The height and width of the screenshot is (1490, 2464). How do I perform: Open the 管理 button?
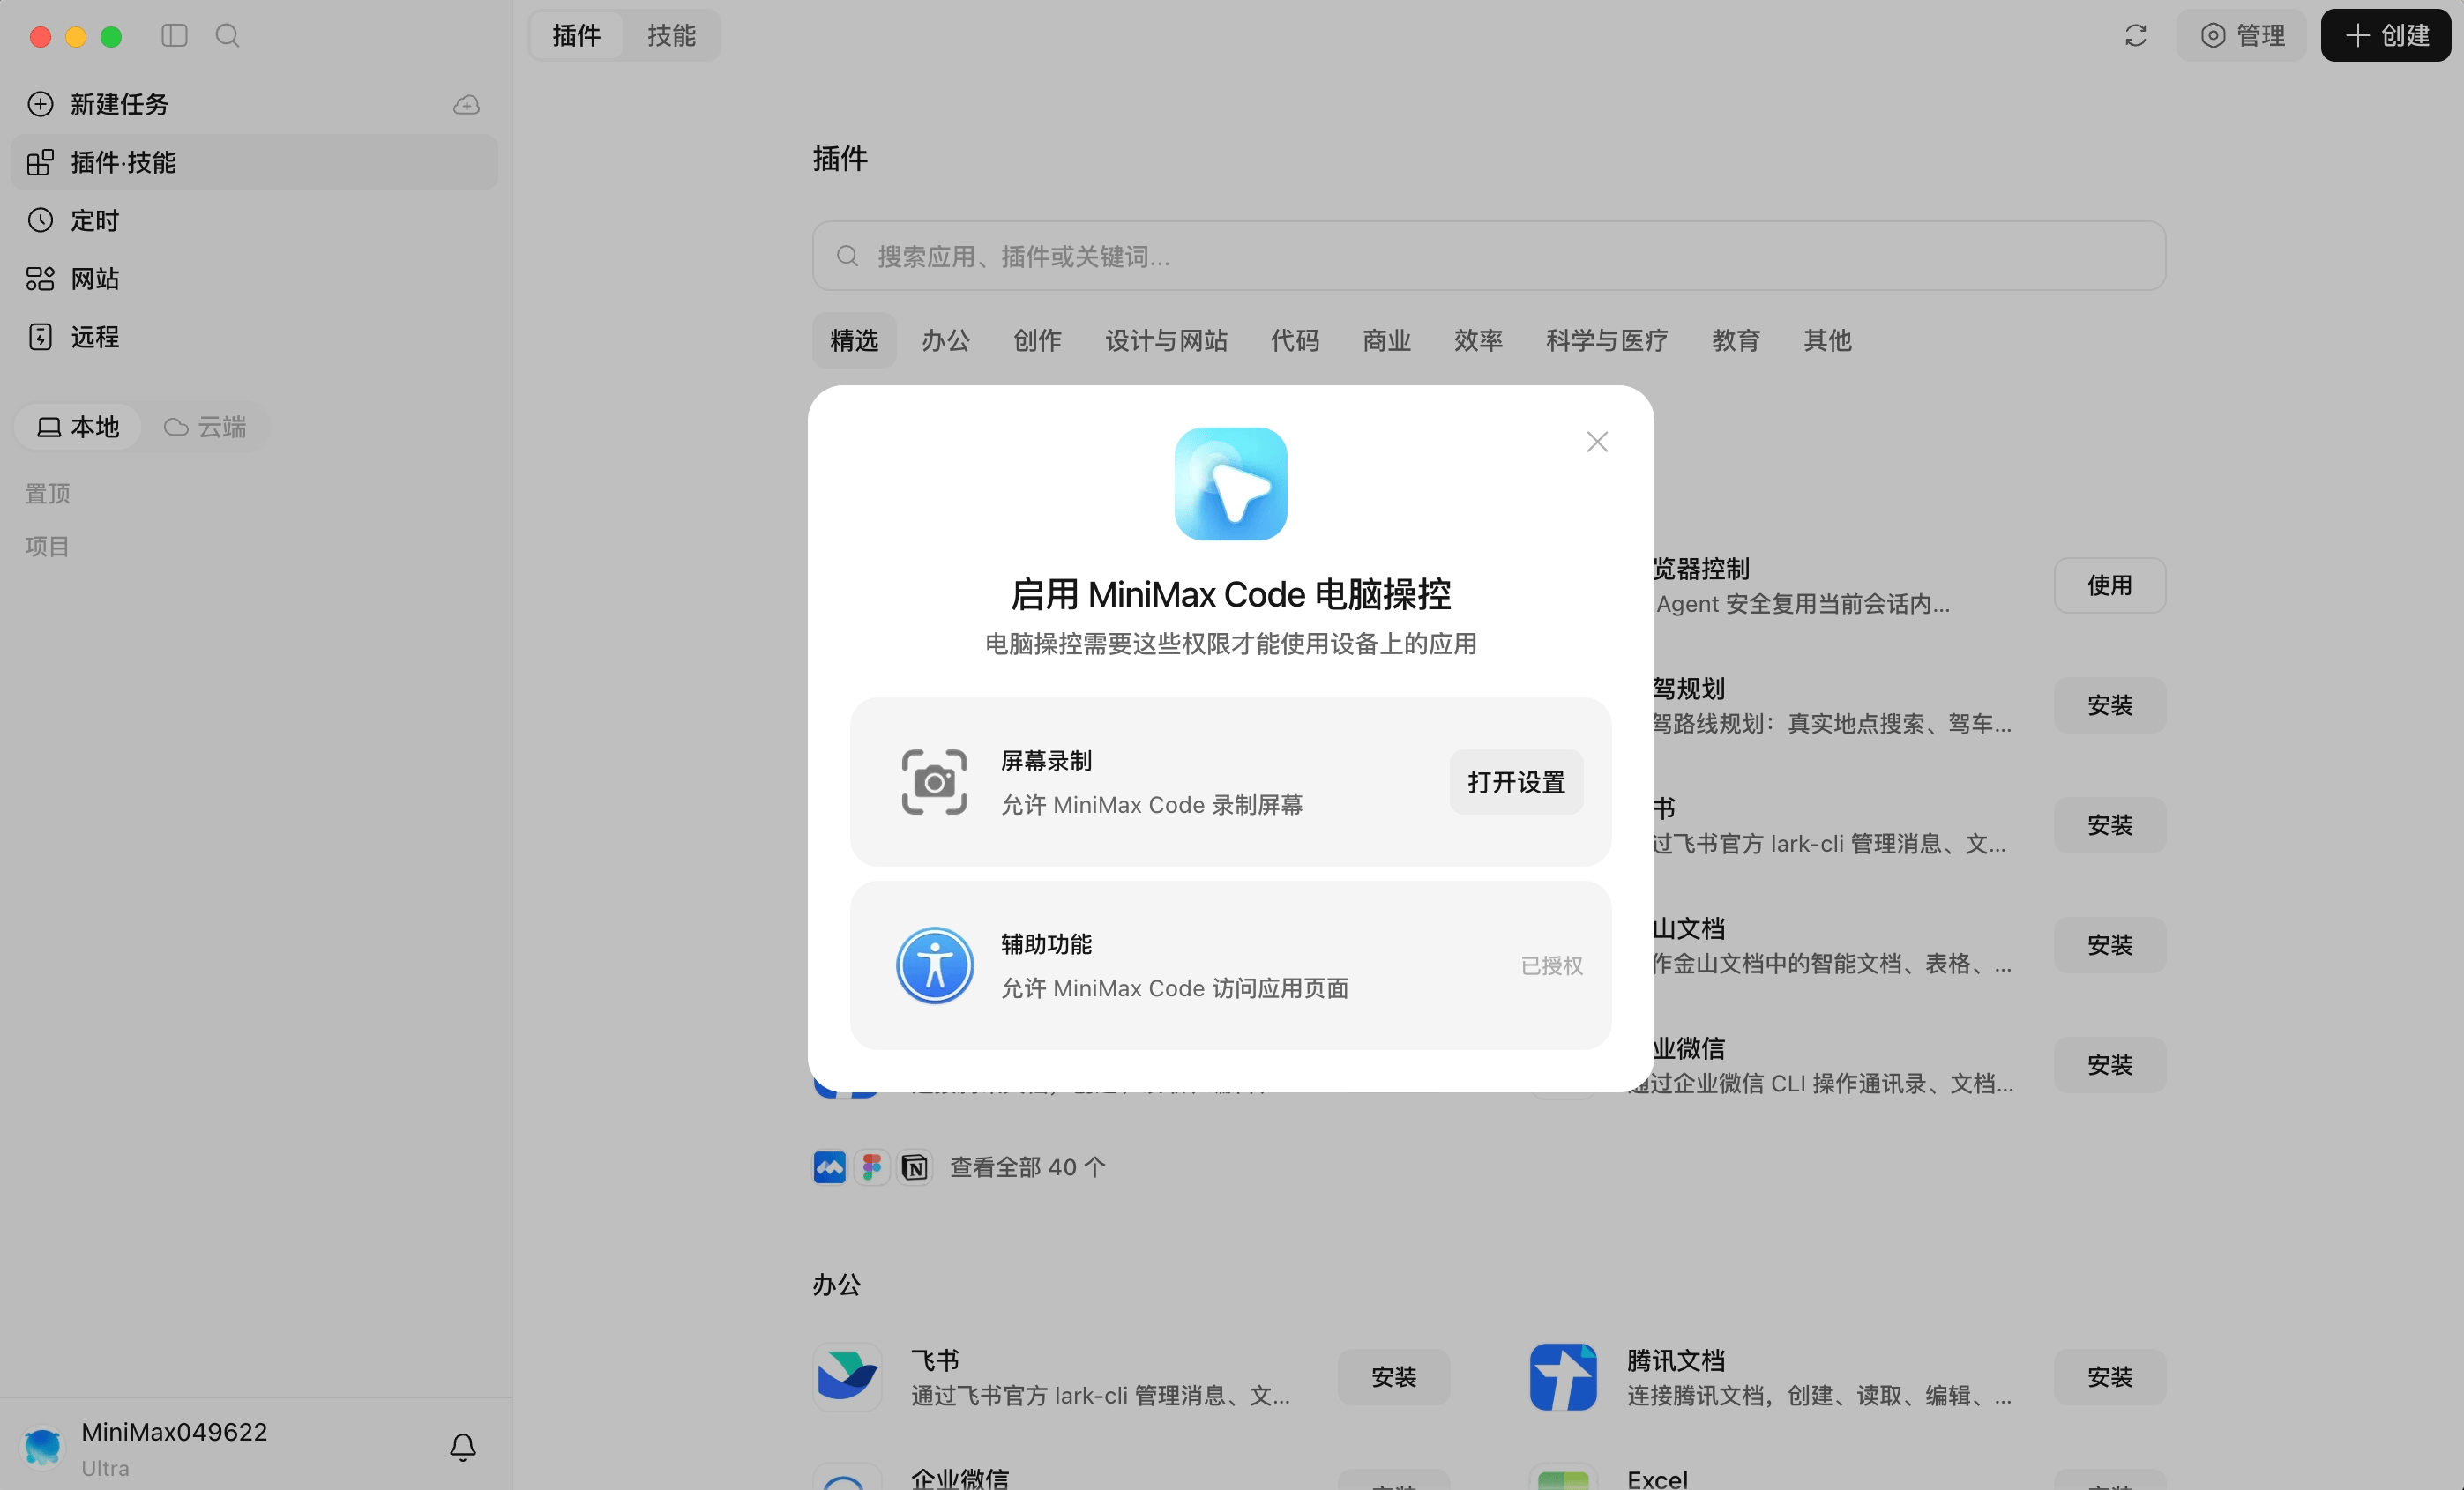point(2241,36)
